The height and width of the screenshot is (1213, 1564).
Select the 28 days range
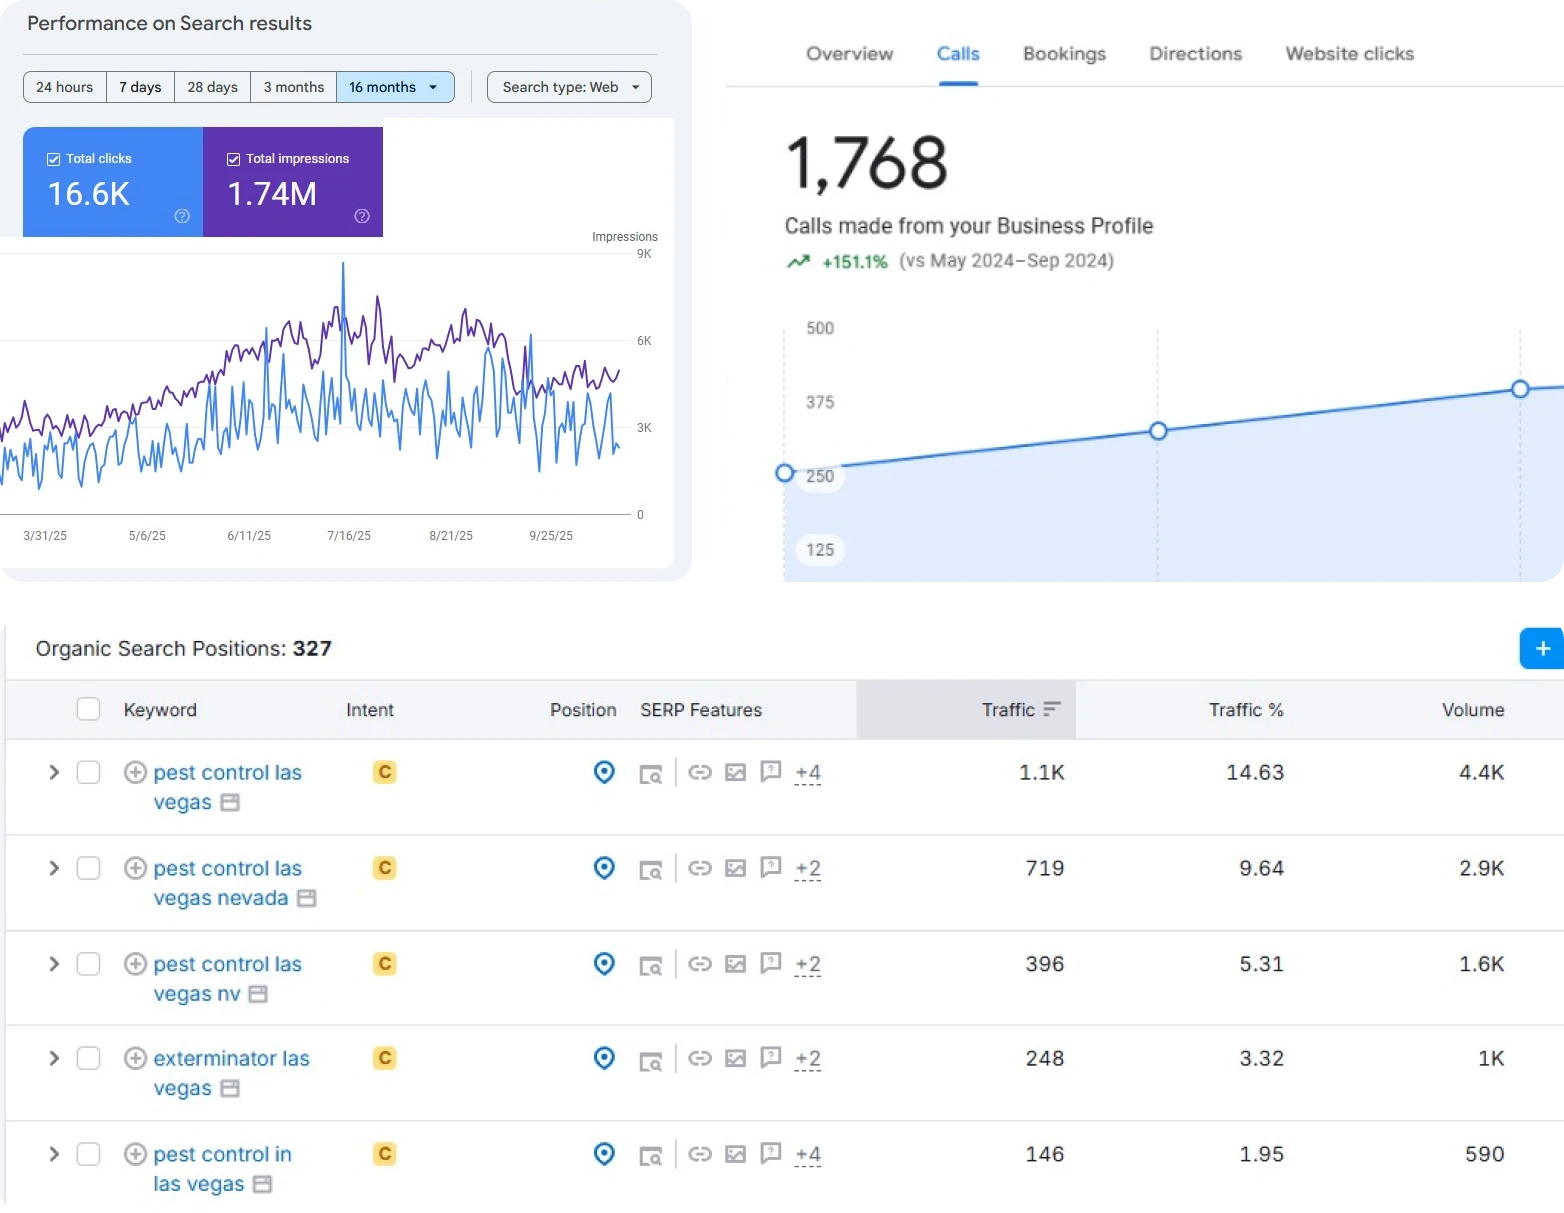(212, 87)
